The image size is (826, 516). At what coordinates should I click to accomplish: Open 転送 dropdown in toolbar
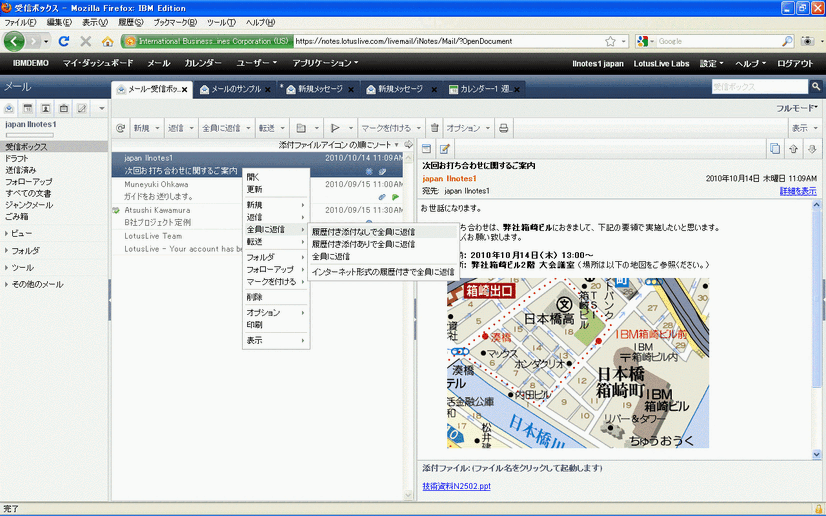pos(282,128)
